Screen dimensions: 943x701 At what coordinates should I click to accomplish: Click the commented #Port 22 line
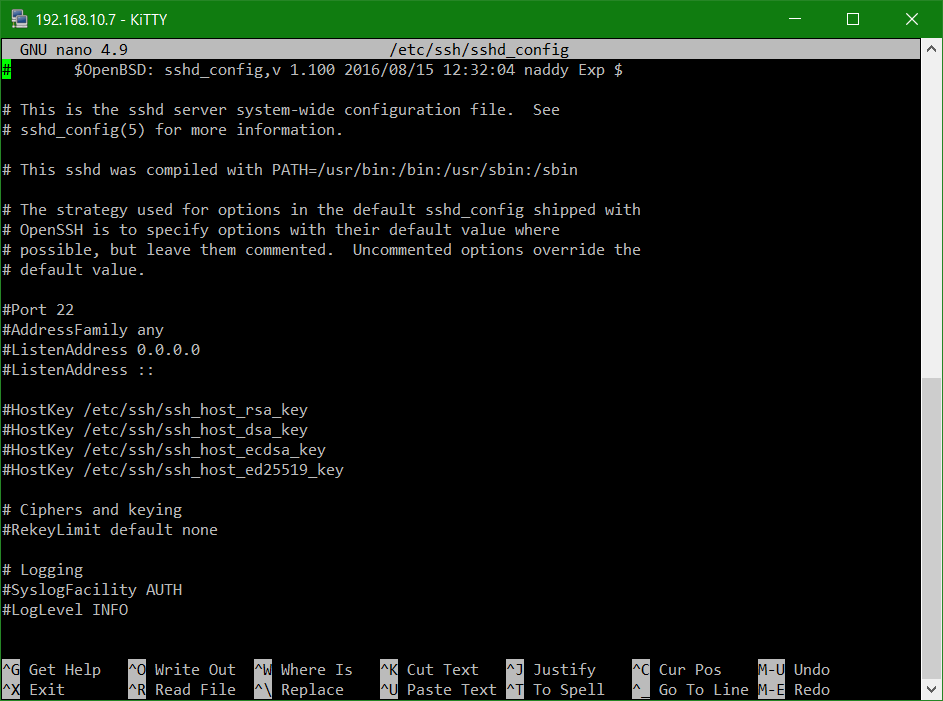click(38, 309)
